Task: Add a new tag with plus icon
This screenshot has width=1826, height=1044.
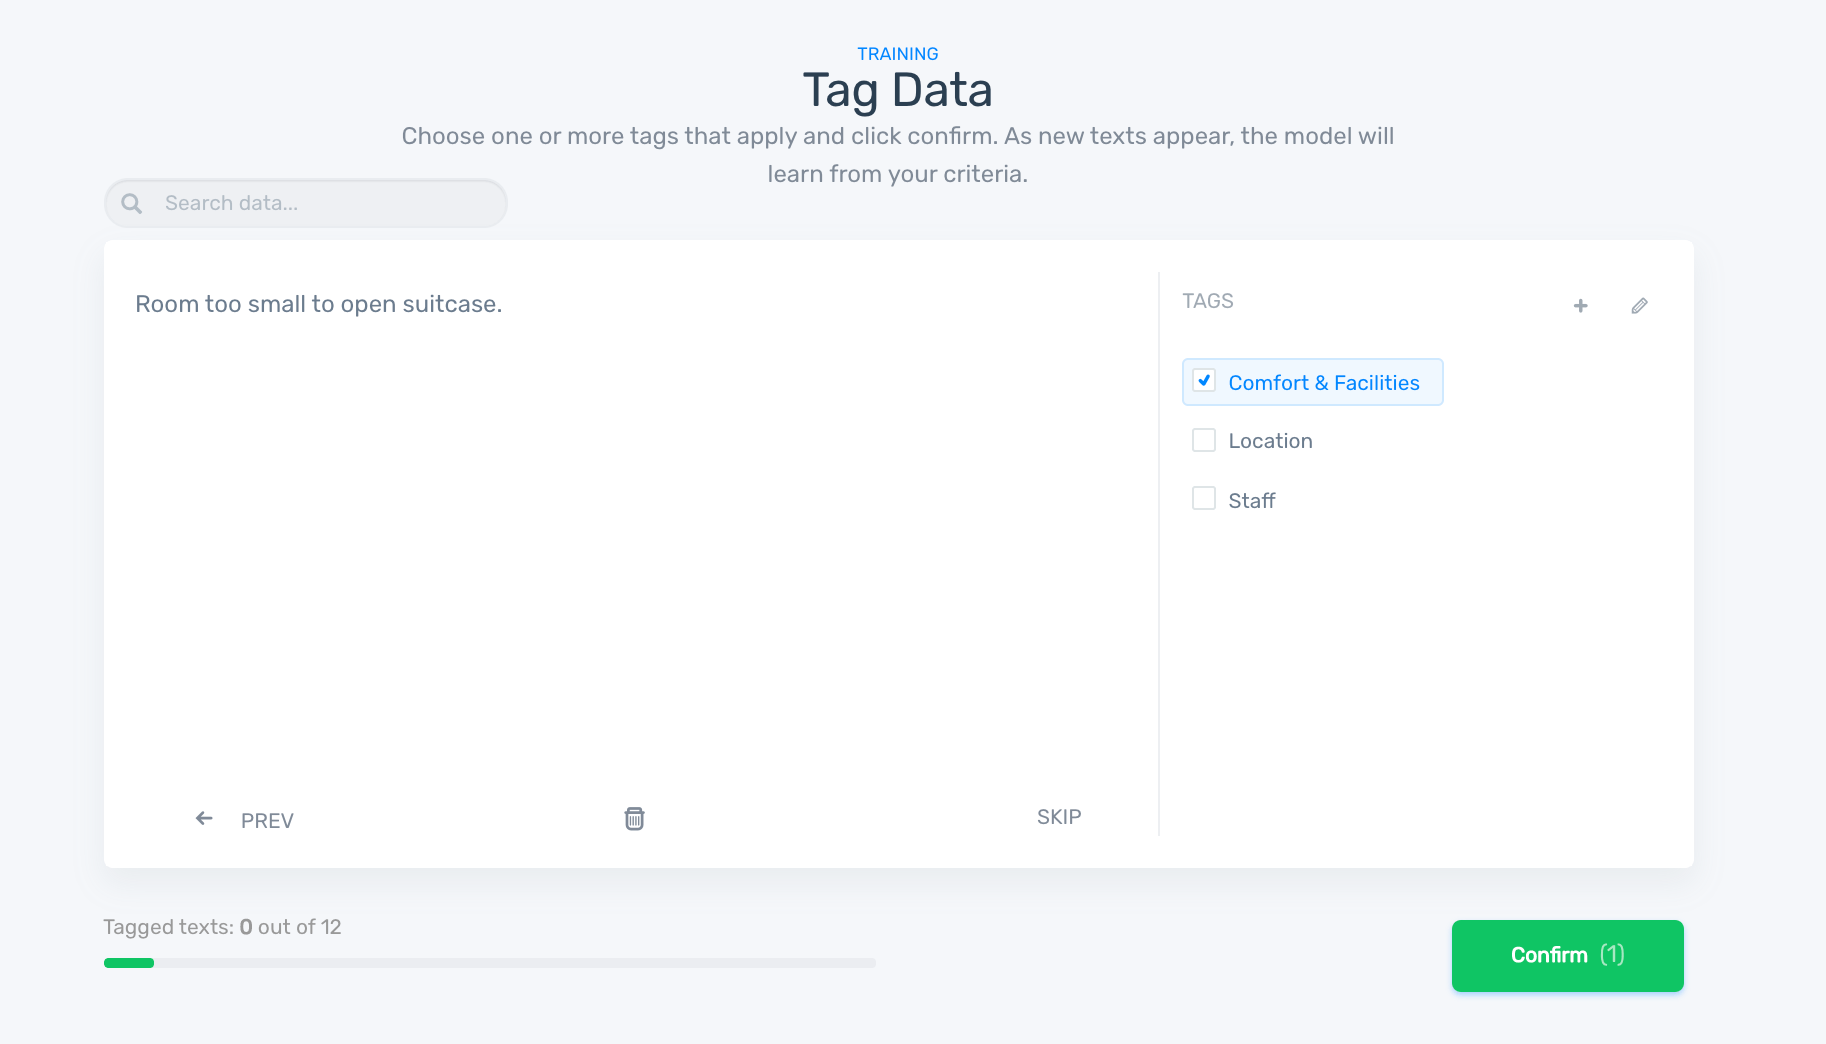Action: point(1580,306)
